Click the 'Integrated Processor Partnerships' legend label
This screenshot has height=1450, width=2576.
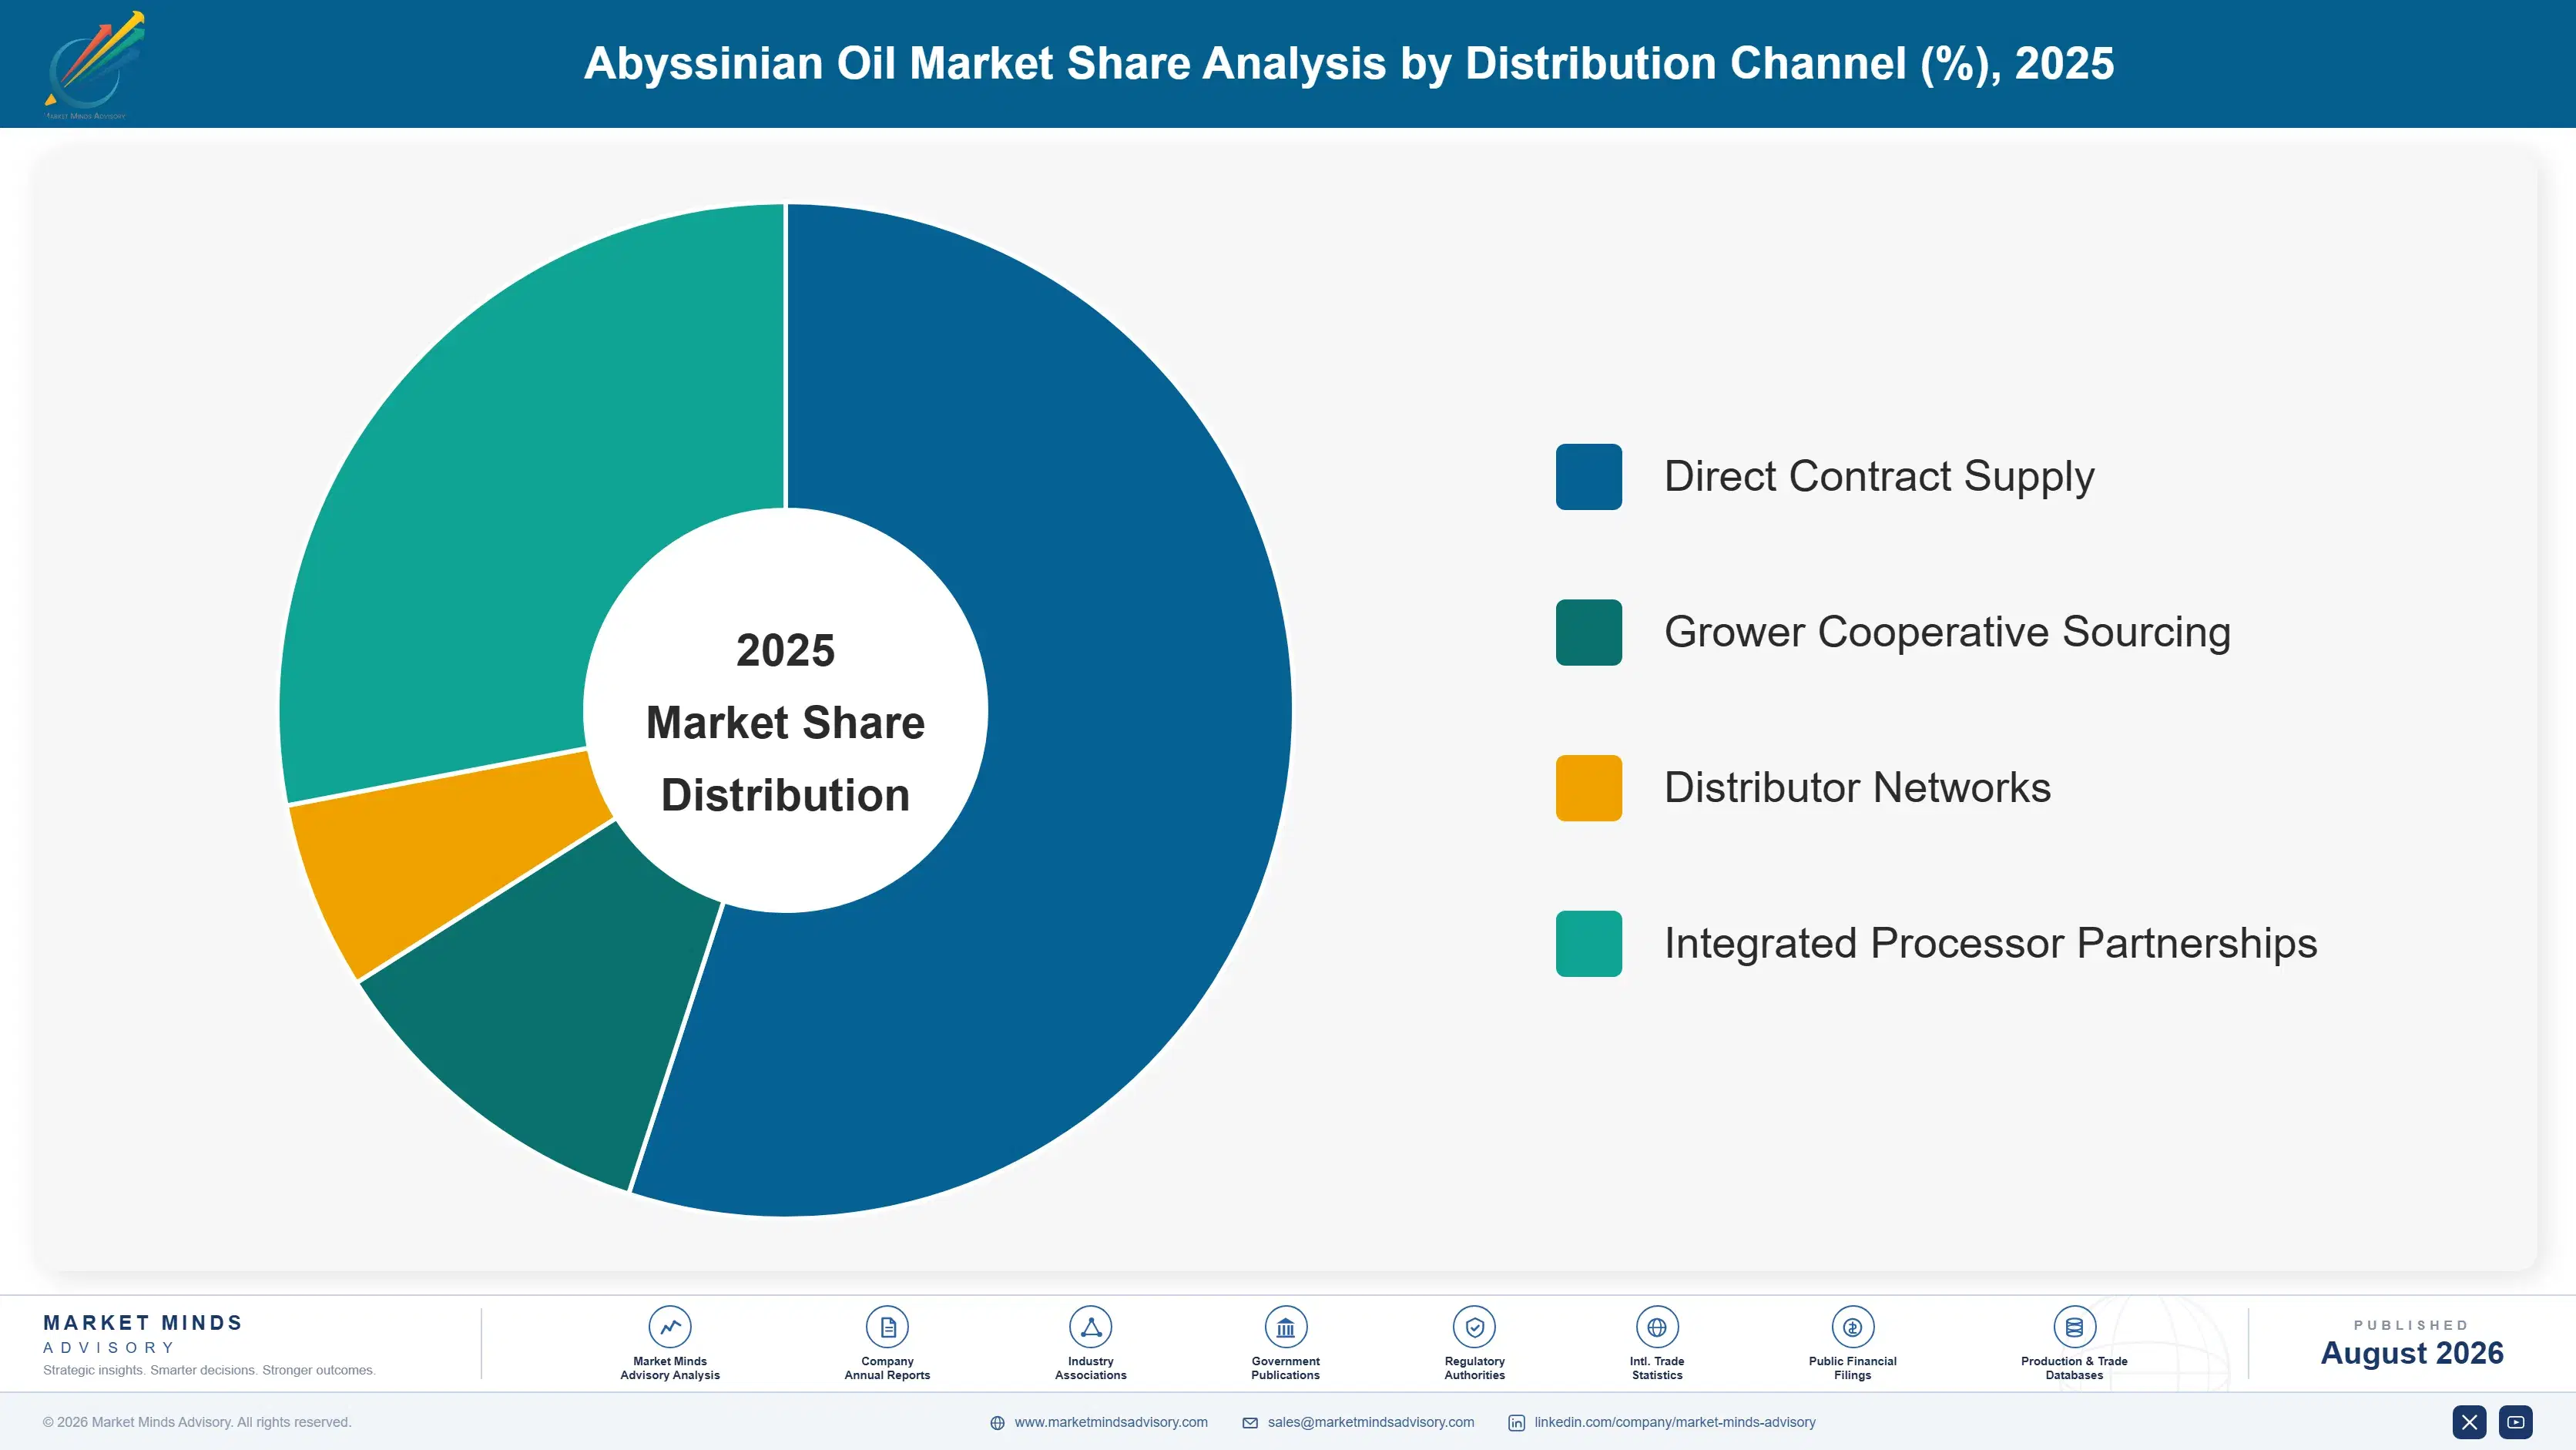tap(1990, 944)
